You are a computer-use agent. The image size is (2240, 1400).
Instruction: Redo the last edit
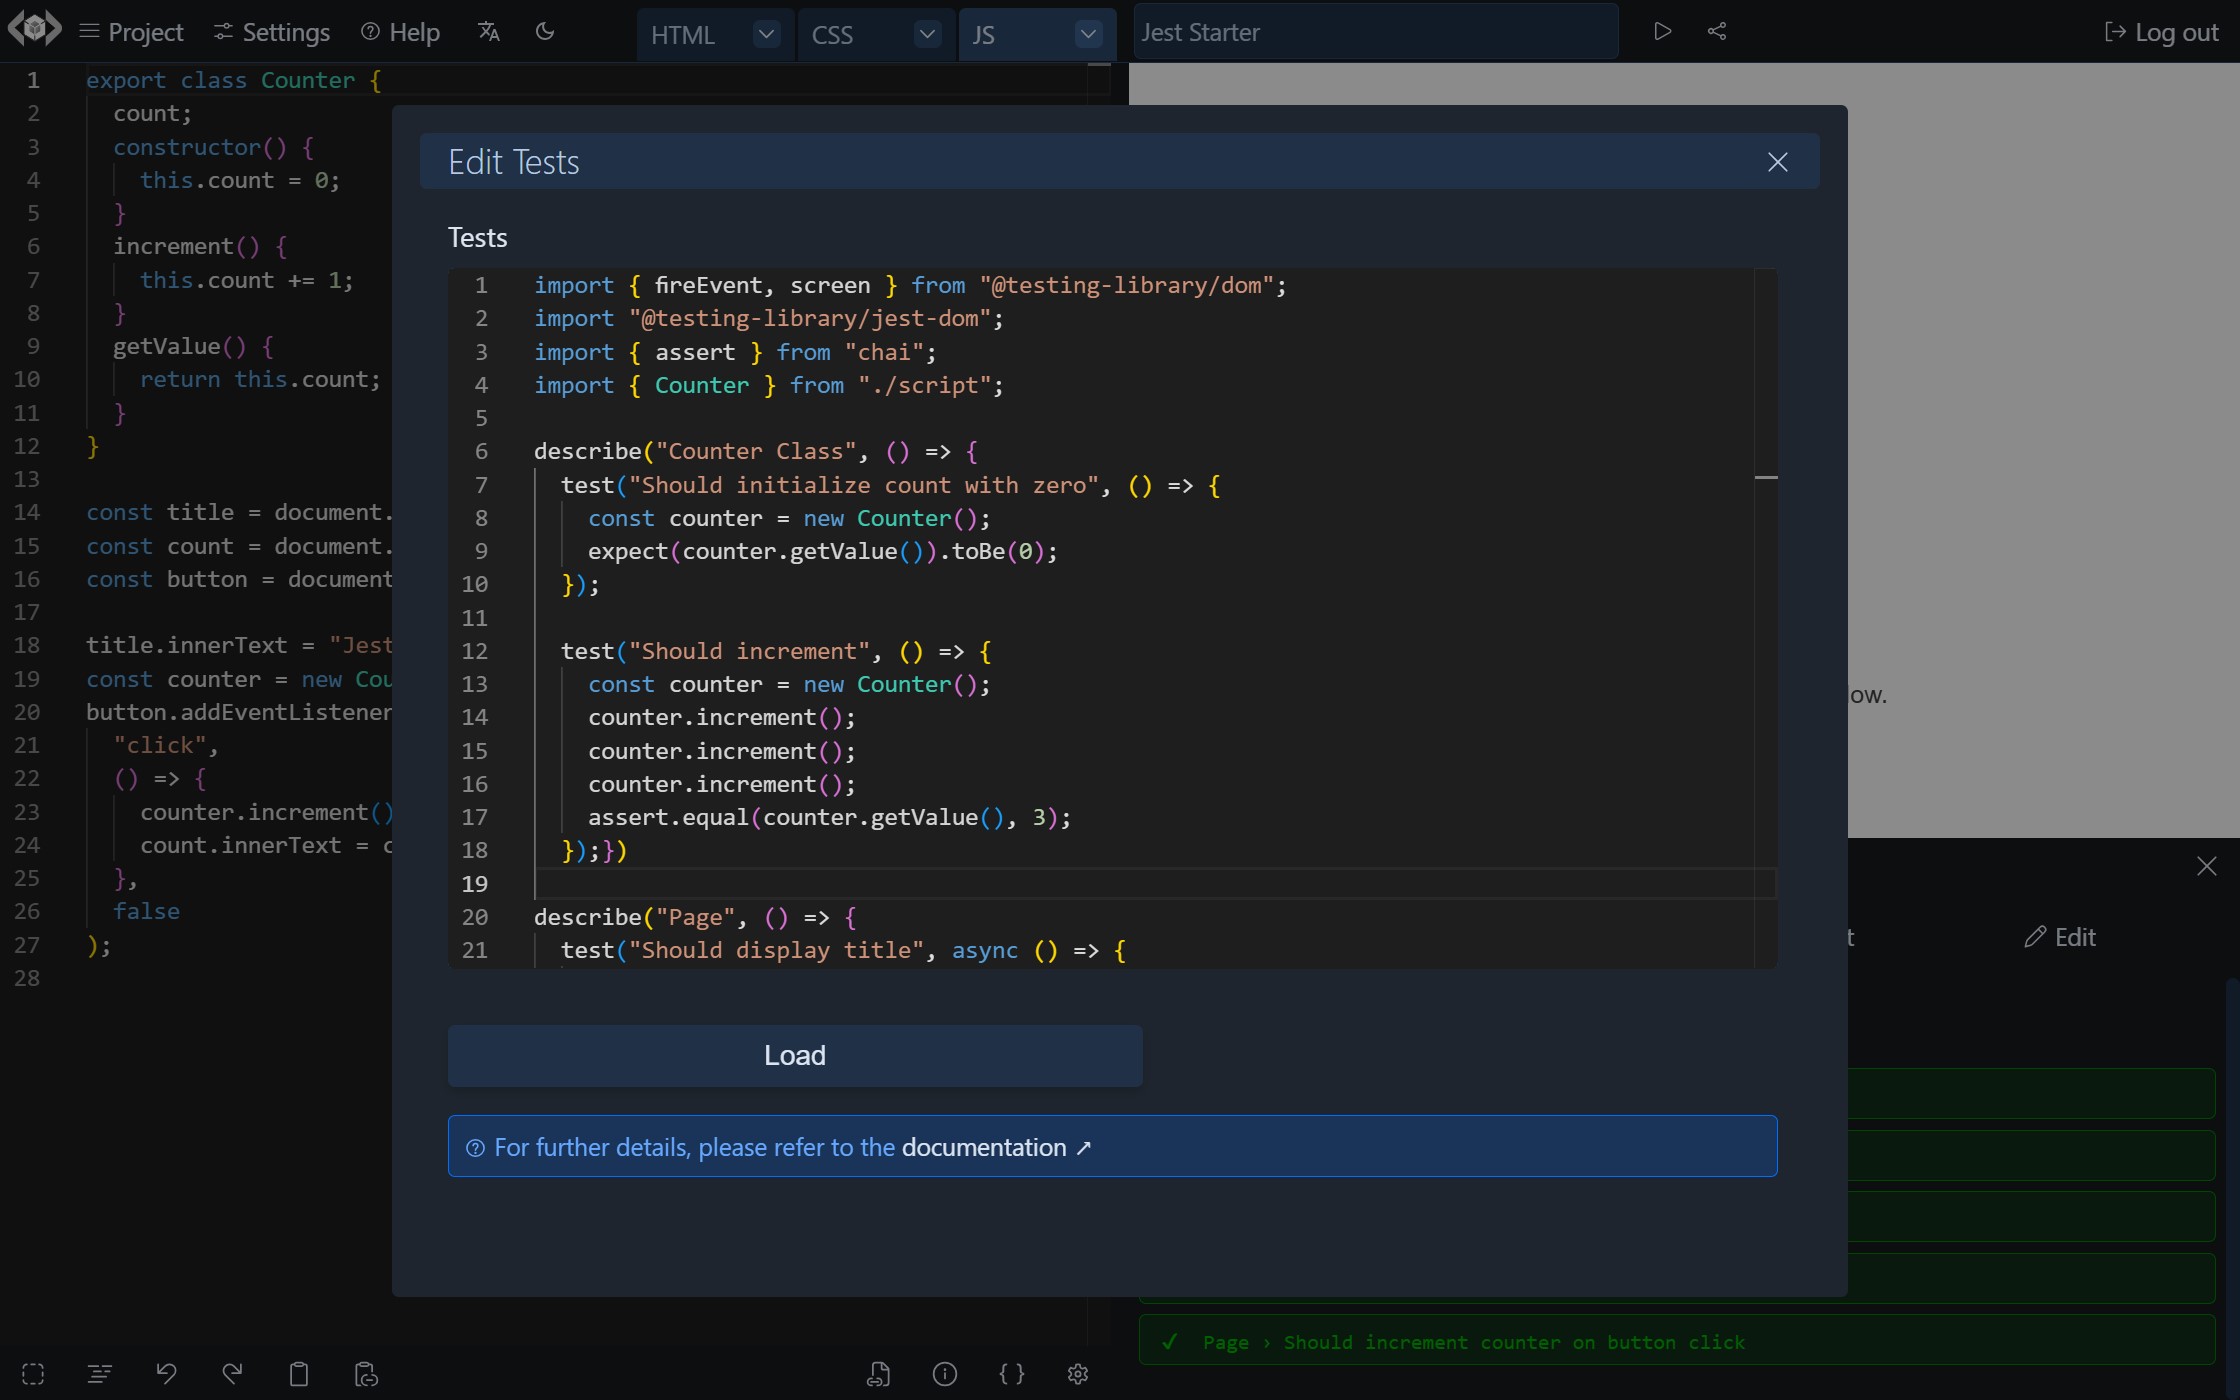tap(232, 1374)
